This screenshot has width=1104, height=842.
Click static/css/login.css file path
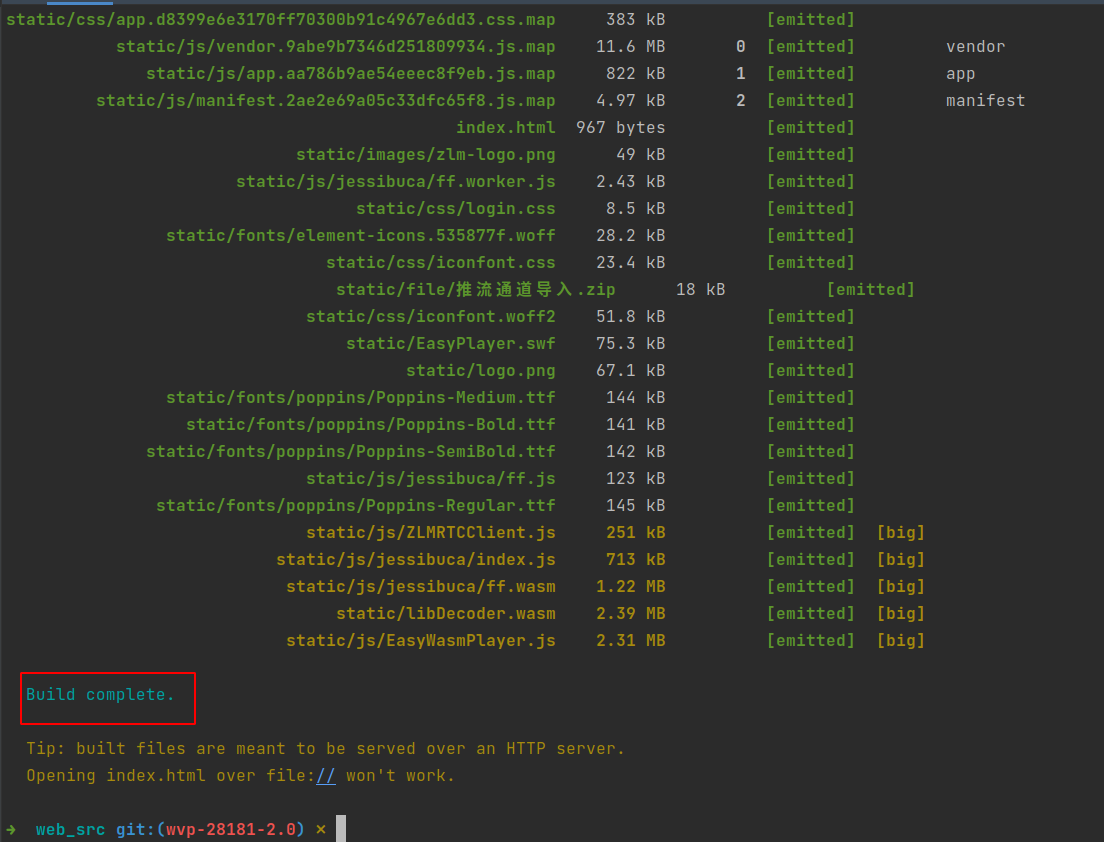click(x=455, y=209)
